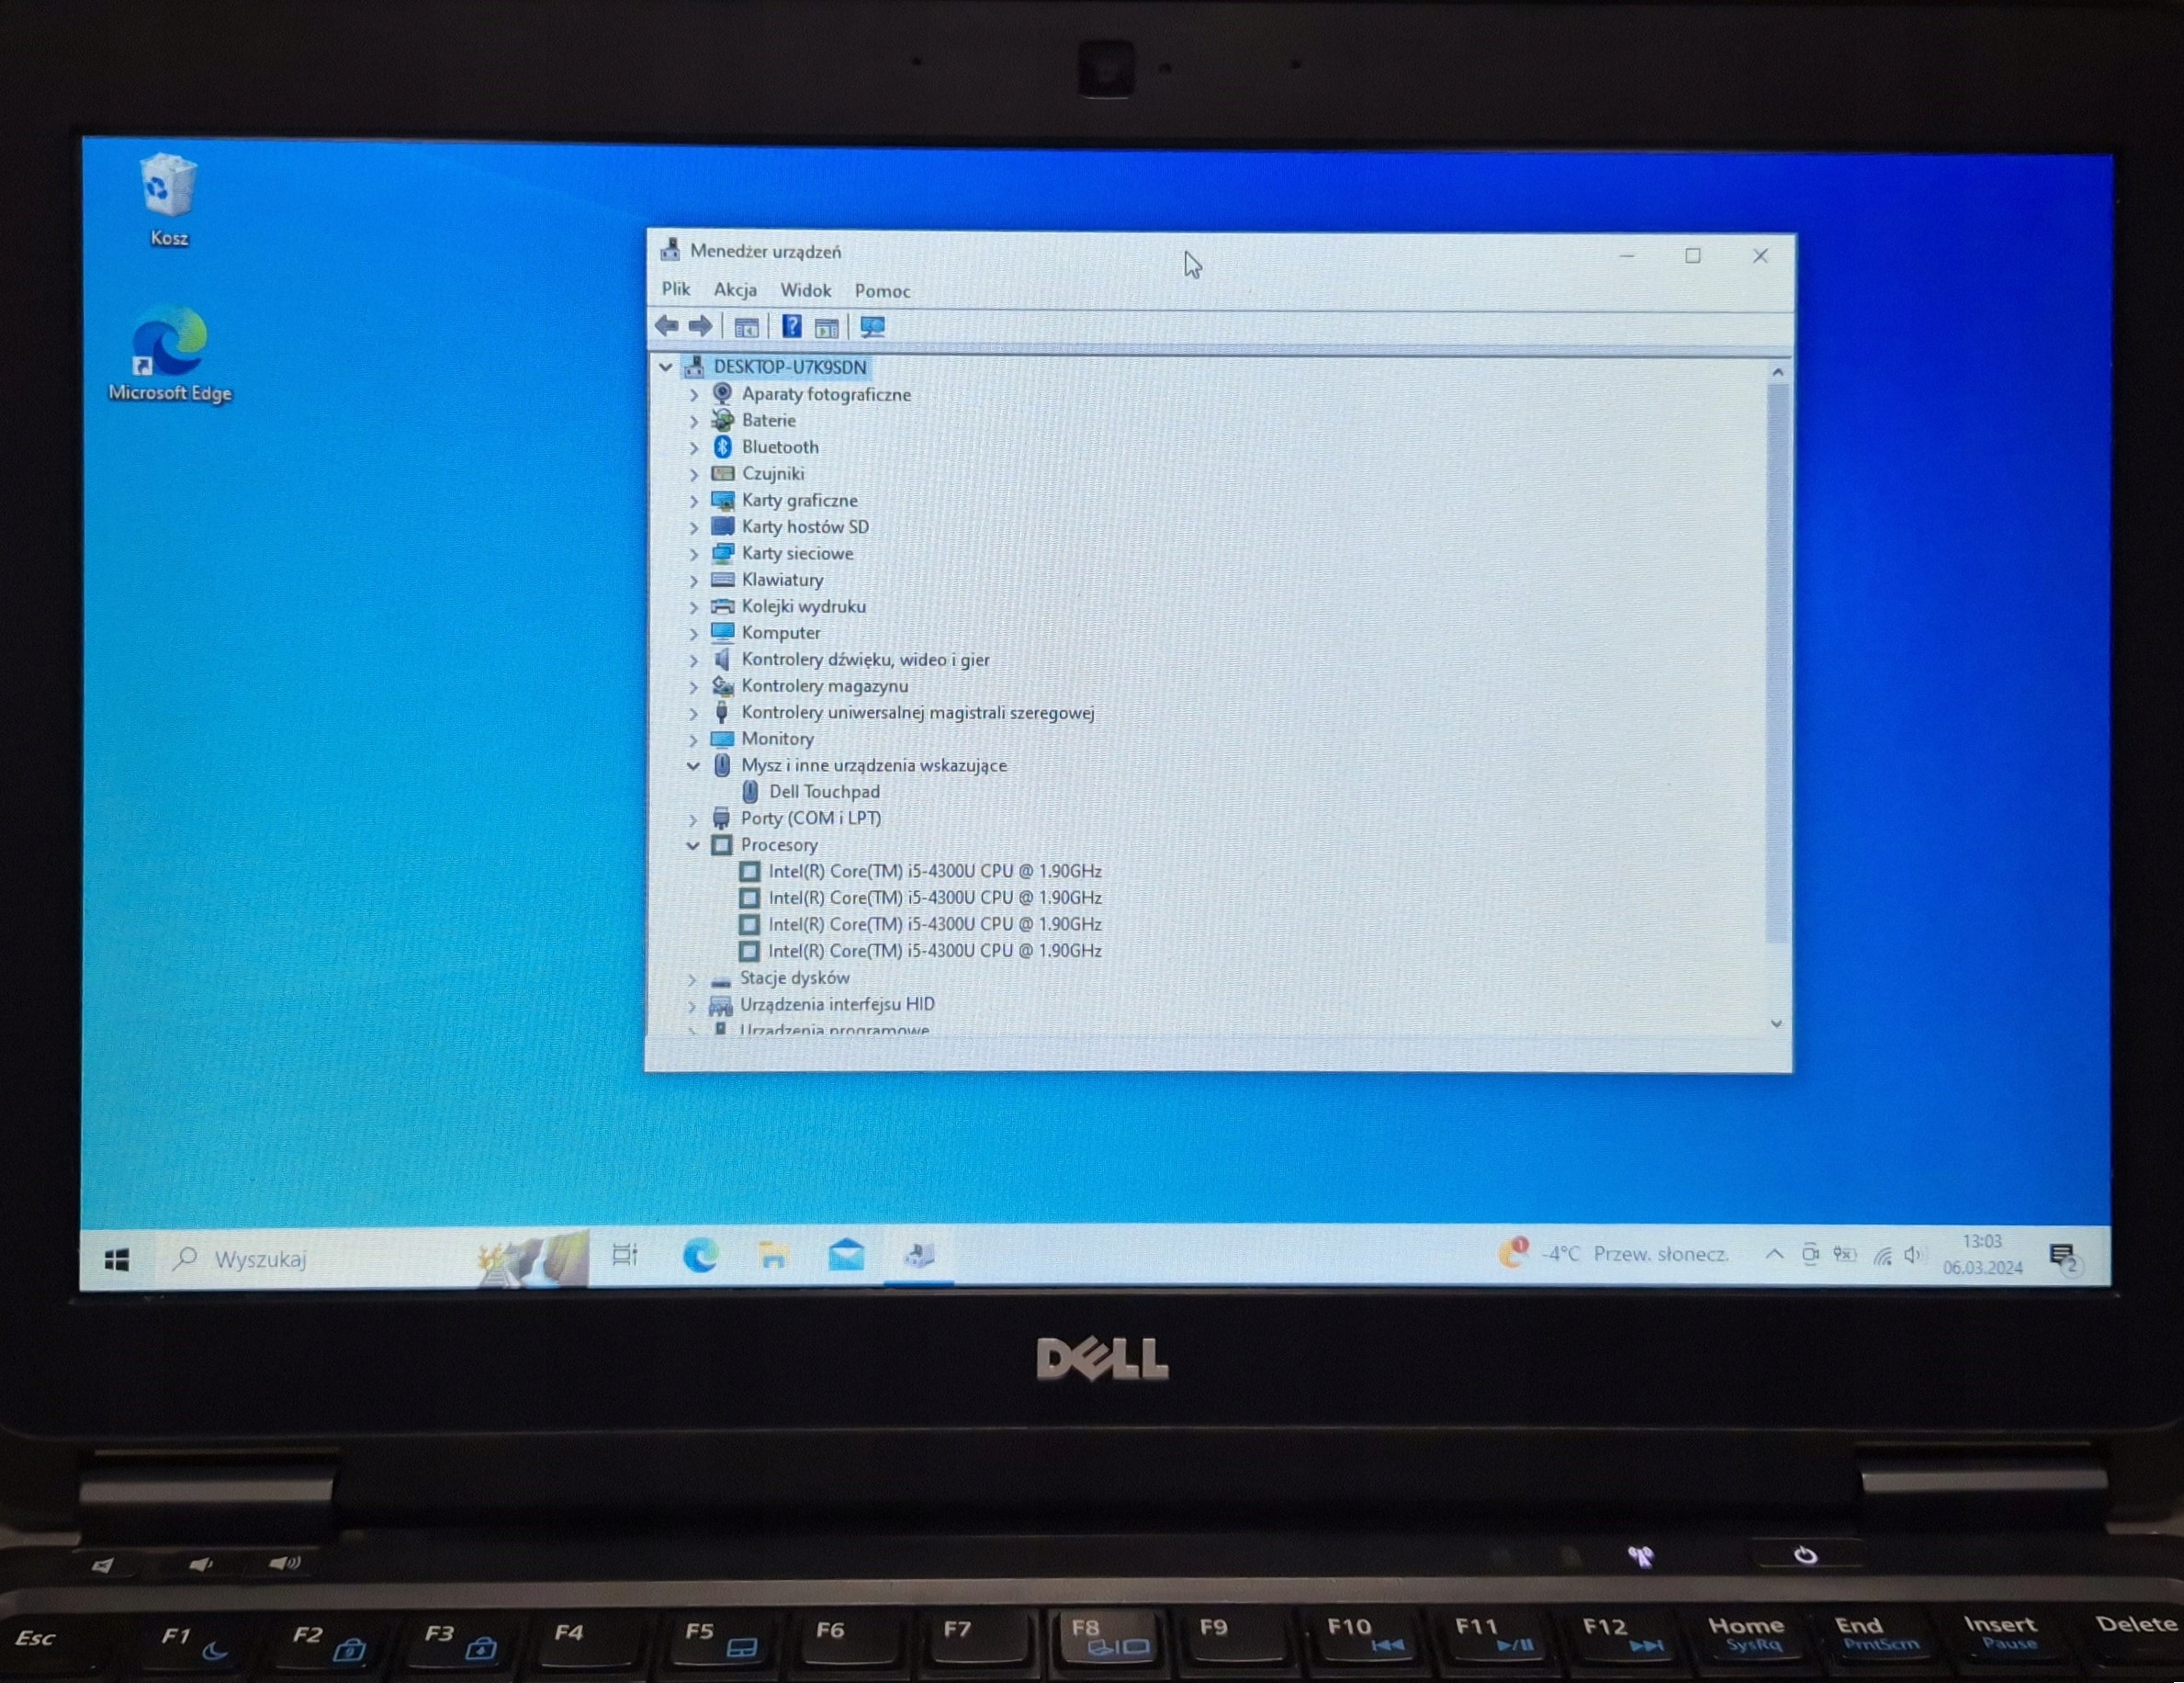Image resolution: width=2184 pixels, height=1683 pixels.
Task: Collapse the Procesory node
Action: (692, 845)
